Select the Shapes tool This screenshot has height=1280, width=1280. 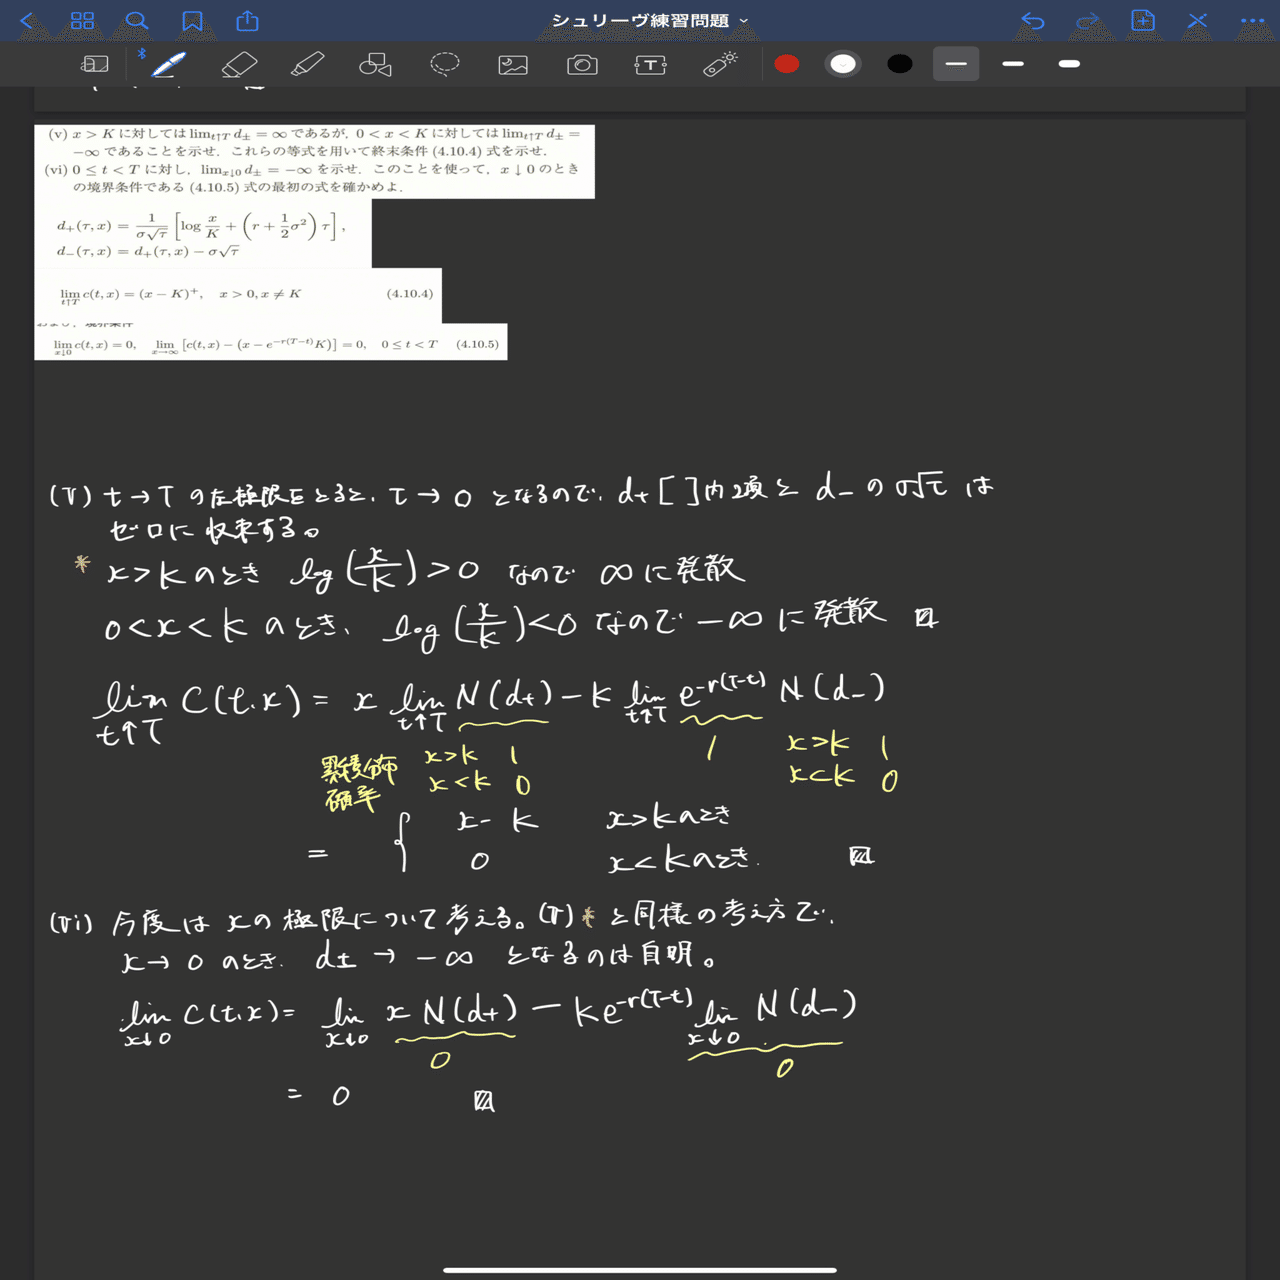tap(375, 64)
